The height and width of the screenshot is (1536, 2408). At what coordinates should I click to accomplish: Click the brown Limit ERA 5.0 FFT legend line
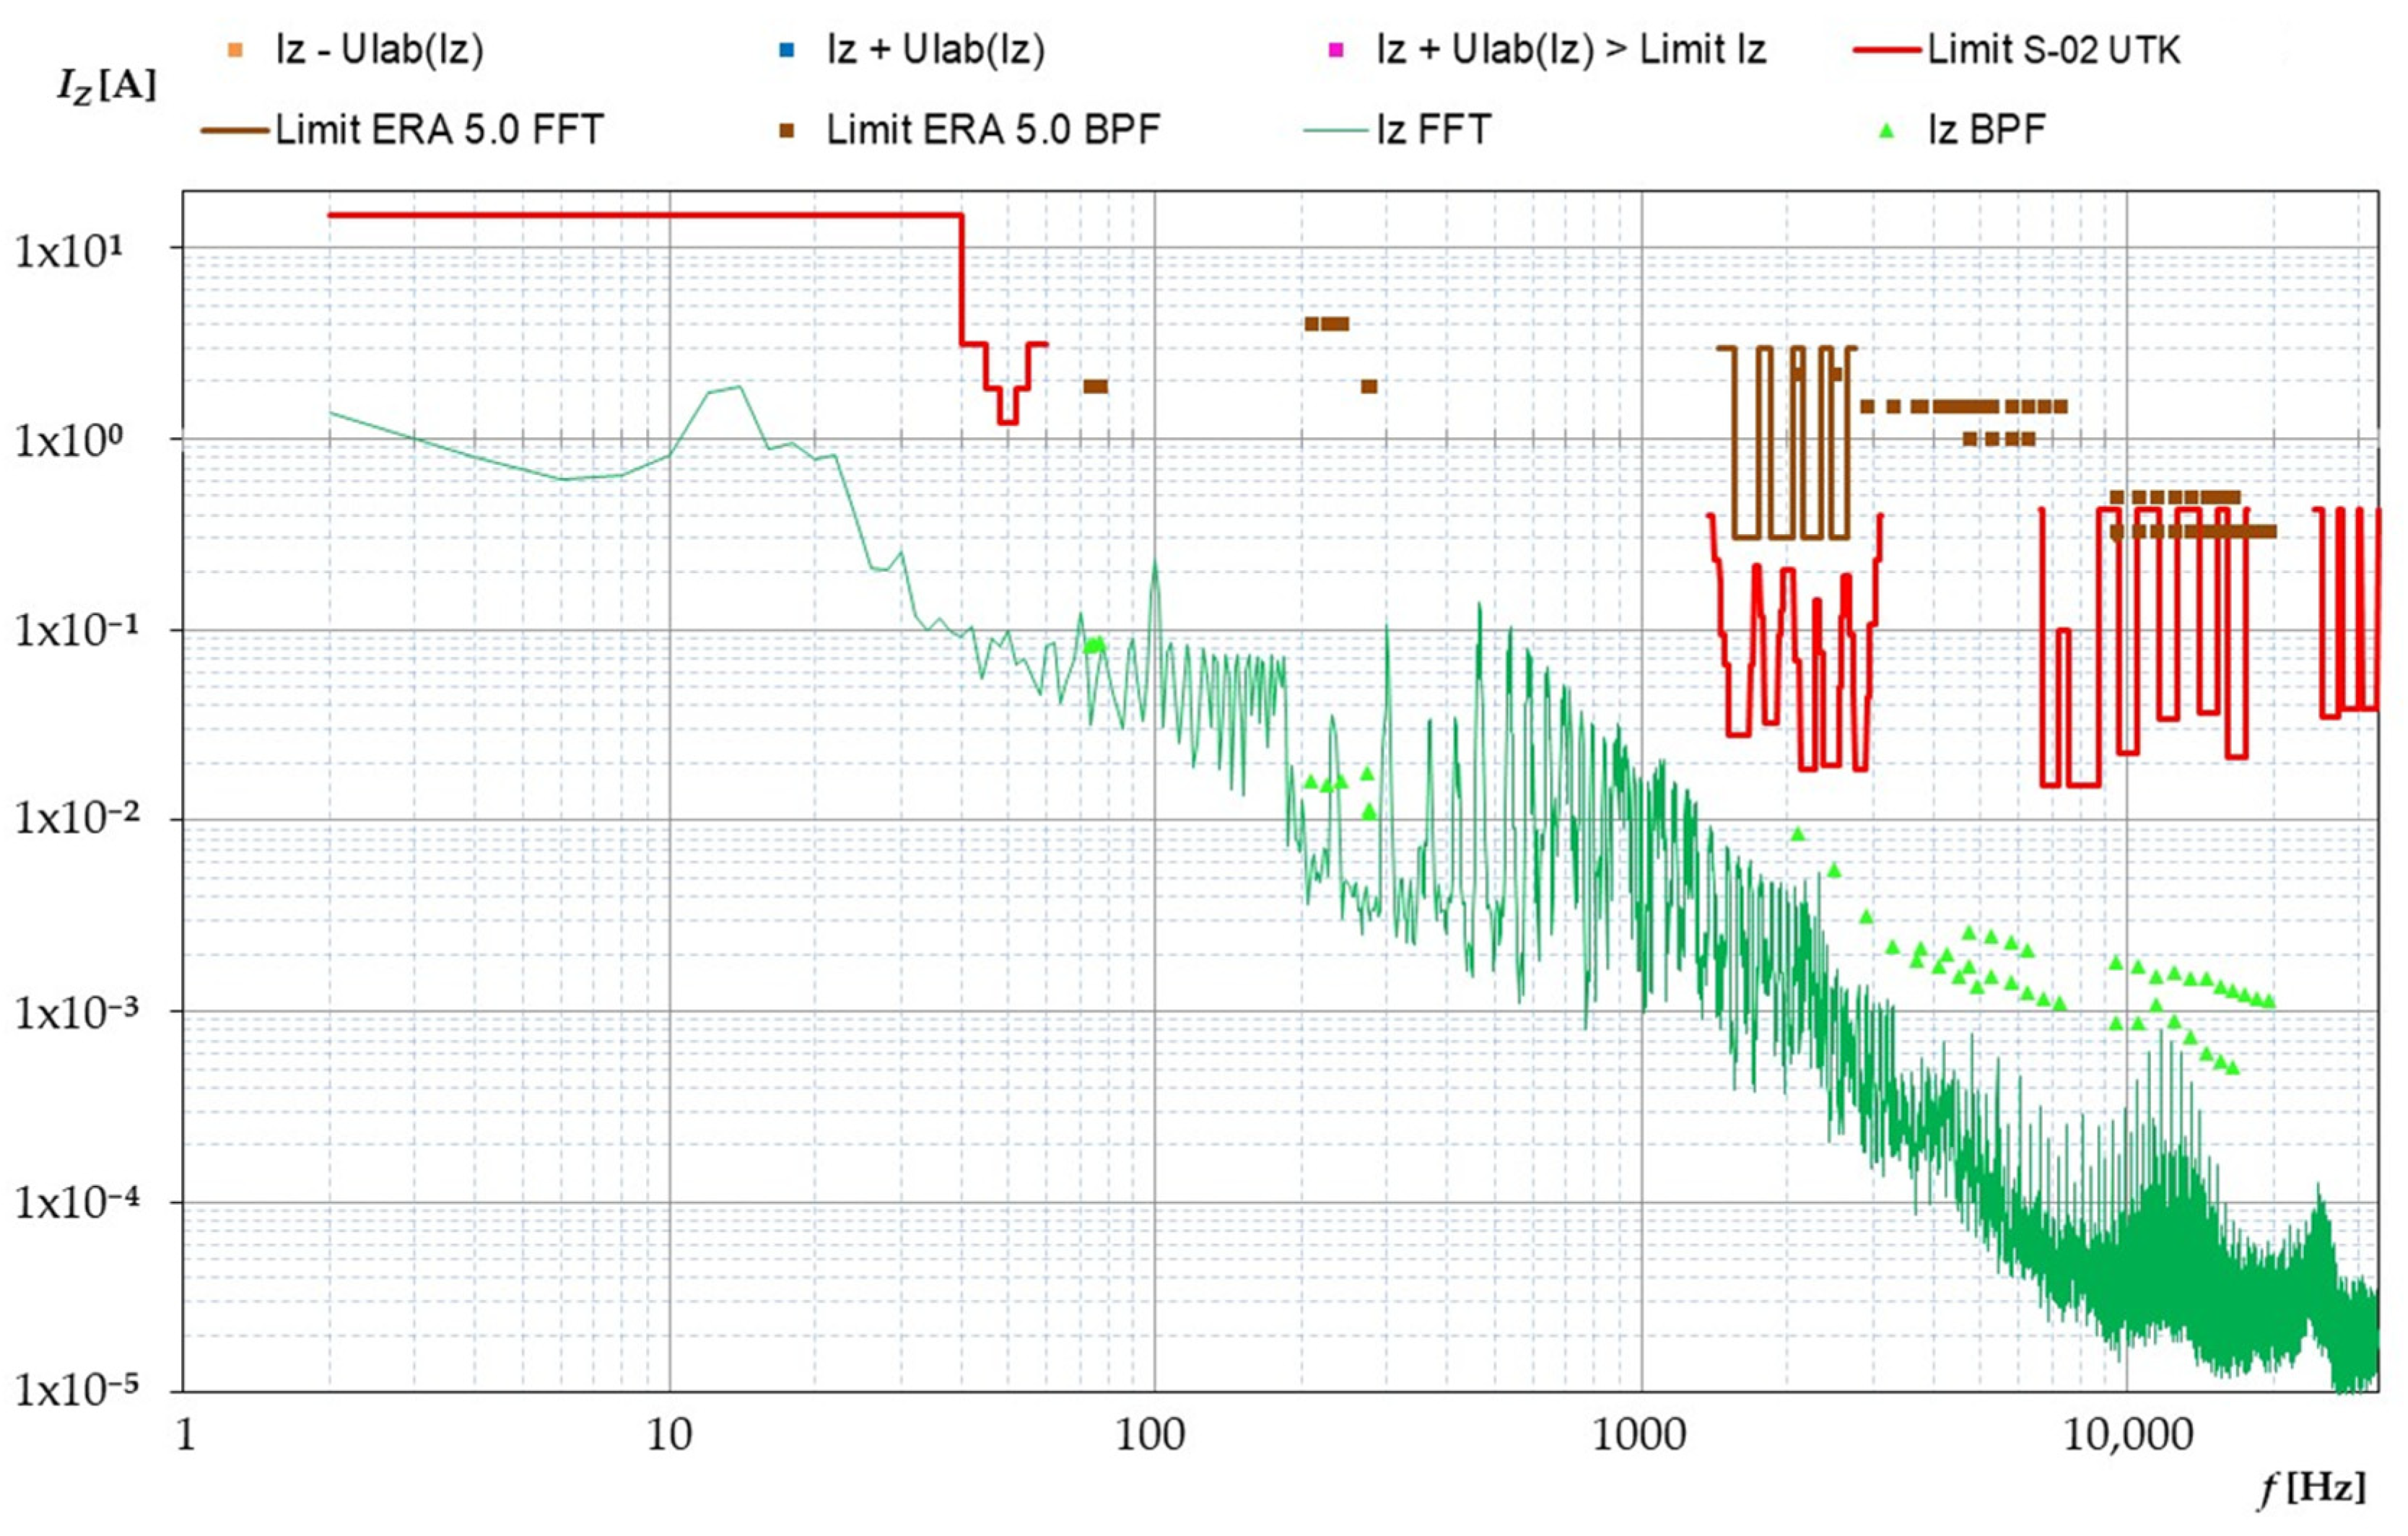[235, 131]
